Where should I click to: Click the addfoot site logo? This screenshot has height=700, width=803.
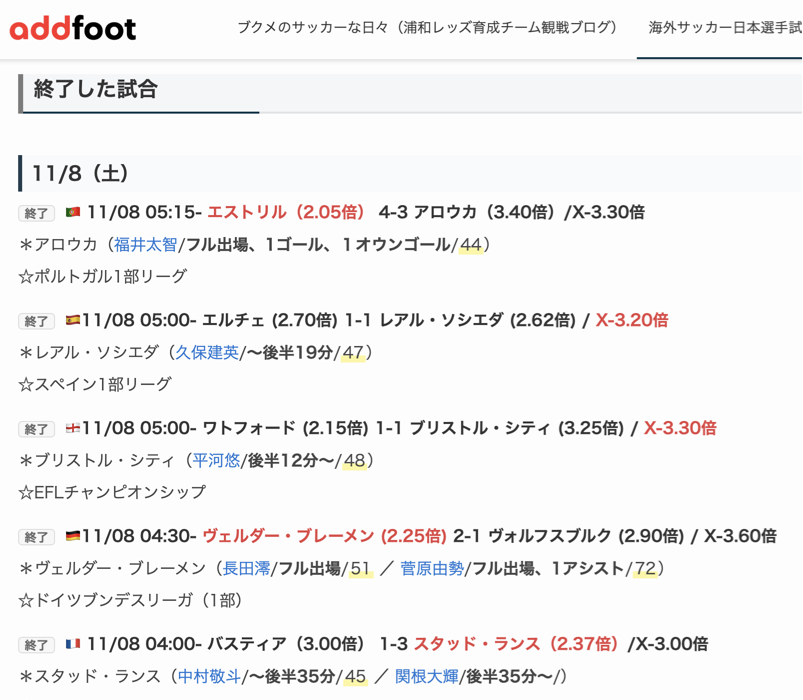coord(73,28)
